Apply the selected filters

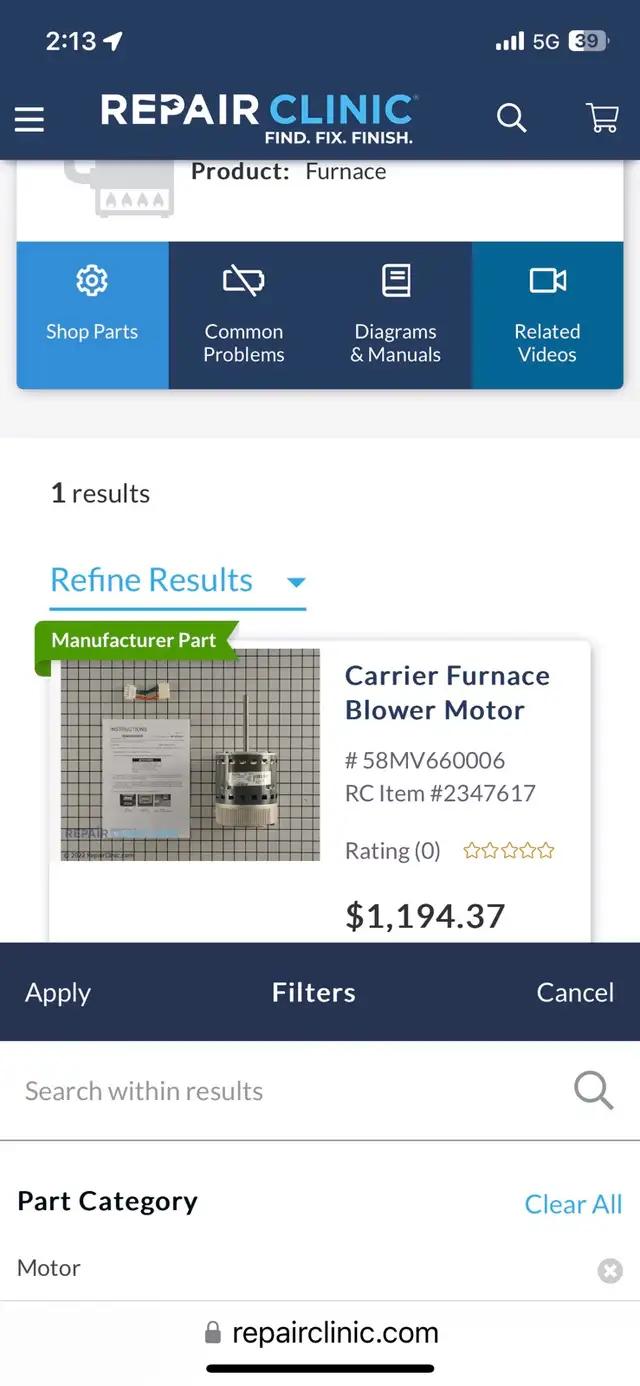(x=57, y=992)
